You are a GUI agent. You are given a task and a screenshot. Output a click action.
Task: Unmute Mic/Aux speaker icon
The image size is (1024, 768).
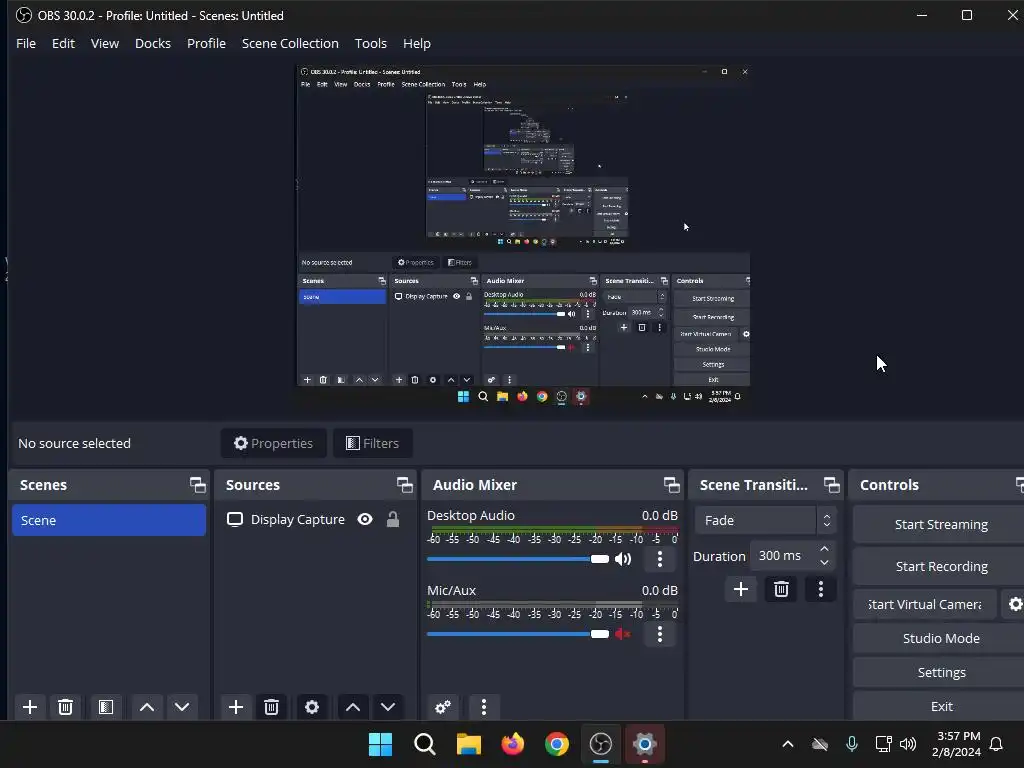(622, 634)
